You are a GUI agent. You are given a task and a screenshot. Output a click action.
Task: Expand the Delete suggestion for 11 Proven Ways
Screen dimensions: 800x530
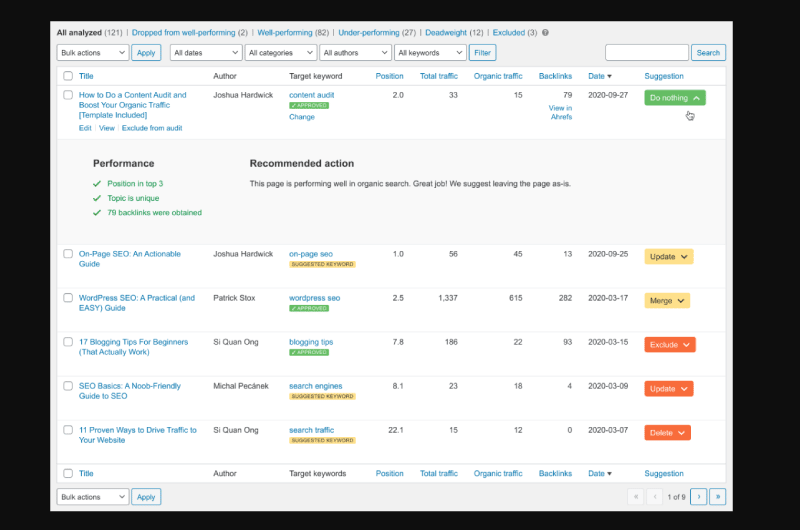pyautogui.click(x=667, y=433)
